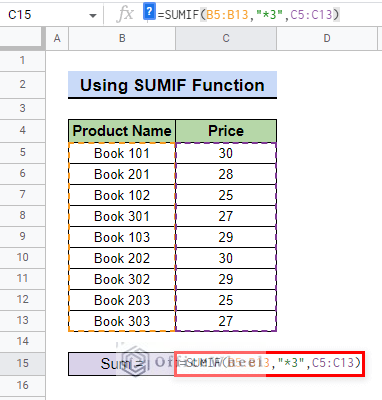The image size is (382, 400).
Task: Click the Sum = label cell
Action: tap(122, 364)
